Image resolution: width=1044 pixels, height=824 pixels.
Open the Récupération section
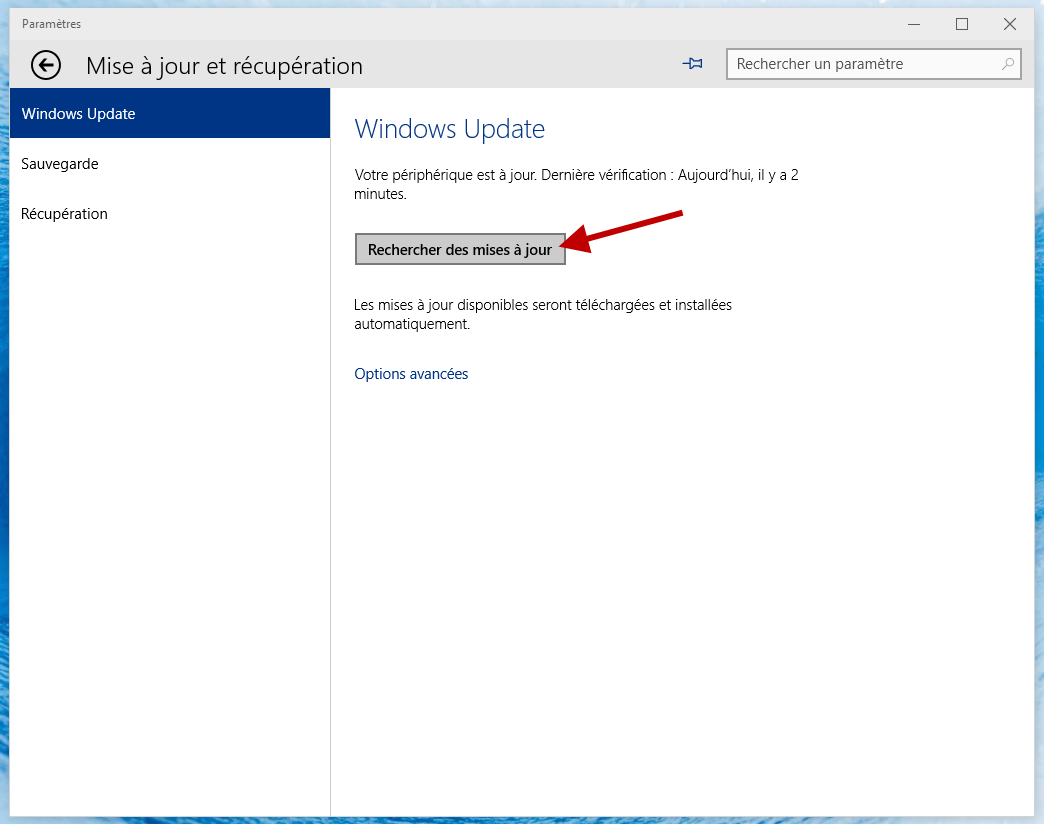170,214
